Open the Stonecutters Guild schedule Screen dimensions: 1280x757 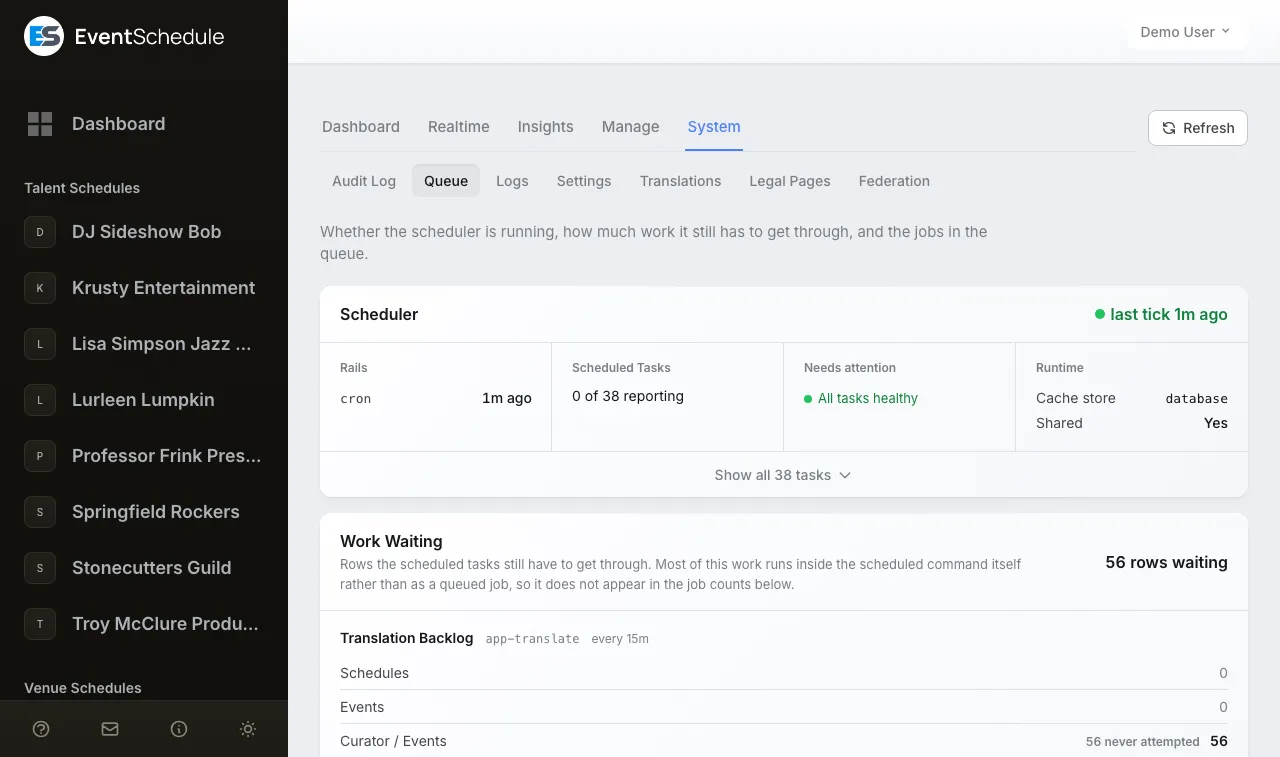[x=152, y=568]
